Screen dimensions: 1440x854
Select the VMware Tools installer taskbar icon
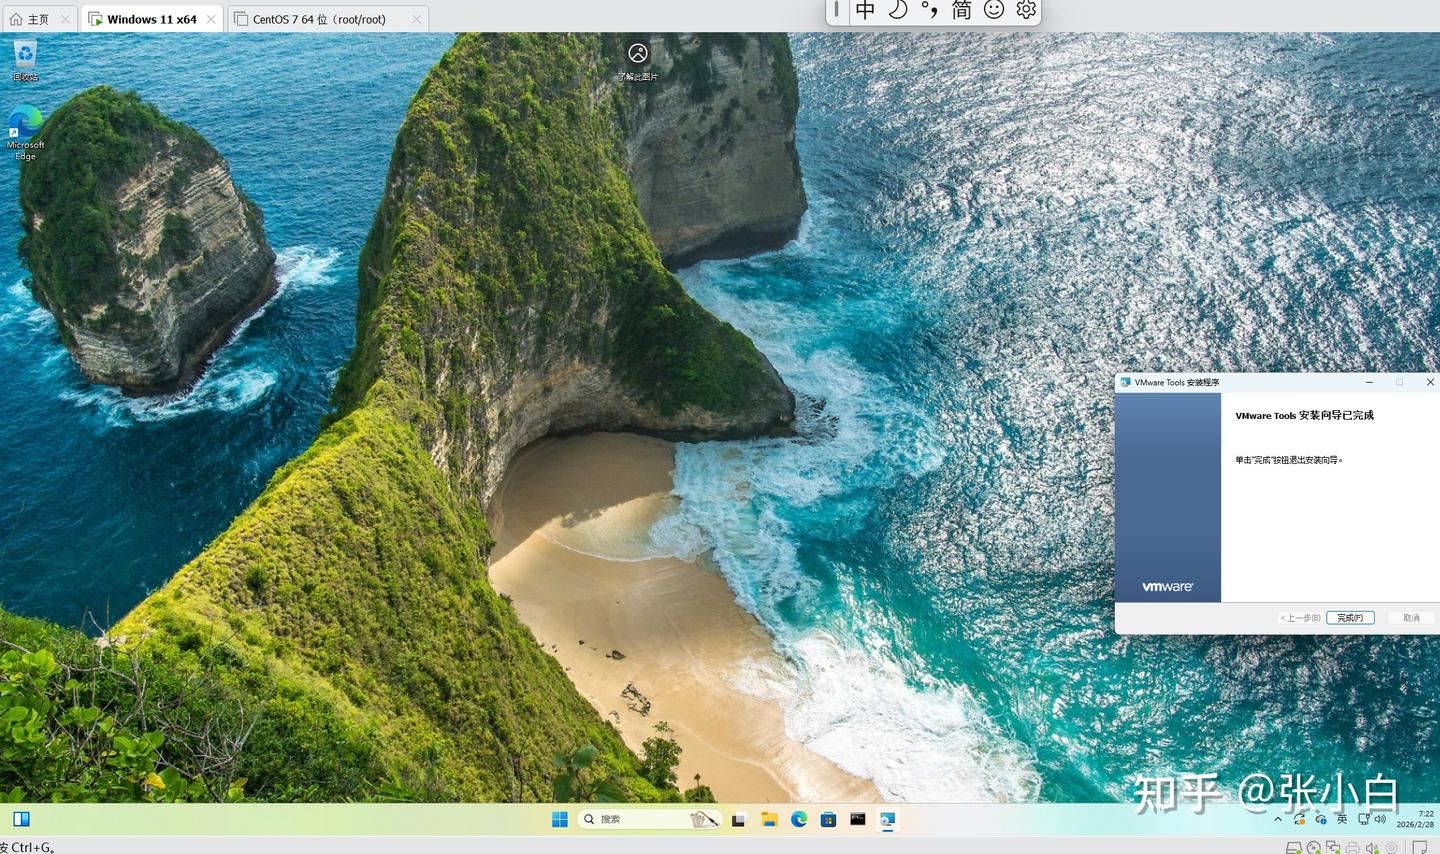click(x=887, y=819)
